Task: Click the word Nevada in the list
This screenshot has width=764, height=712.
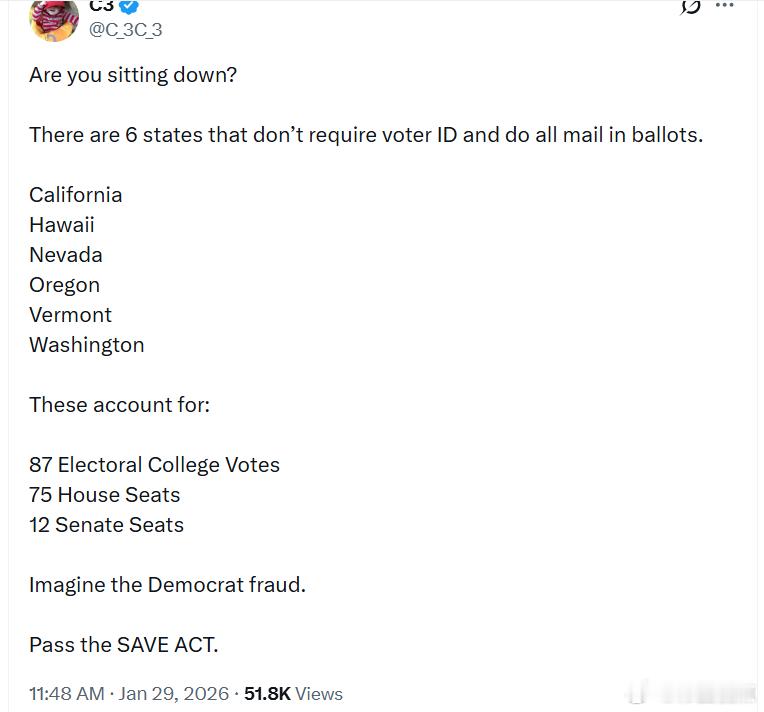Action: [x=66, y=255]
